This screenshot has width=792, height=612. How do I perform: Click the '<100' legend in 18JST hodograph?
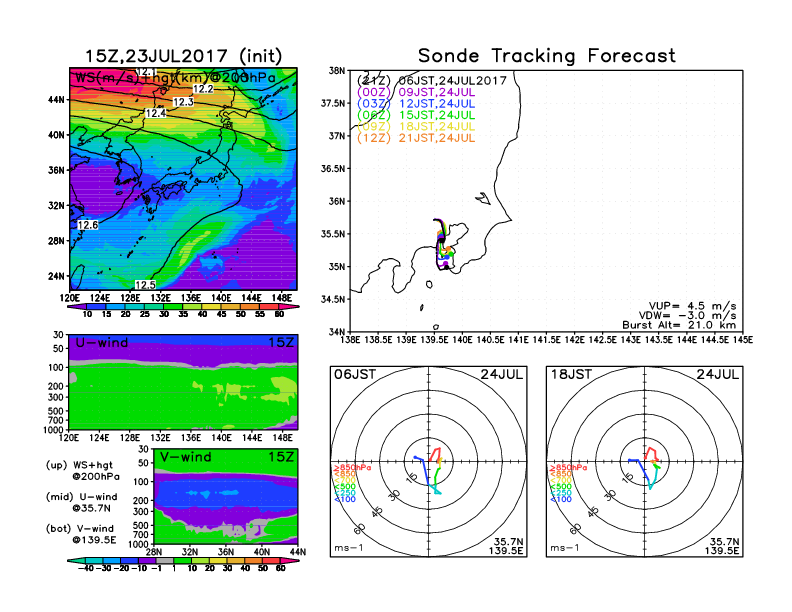pos(561,499)
